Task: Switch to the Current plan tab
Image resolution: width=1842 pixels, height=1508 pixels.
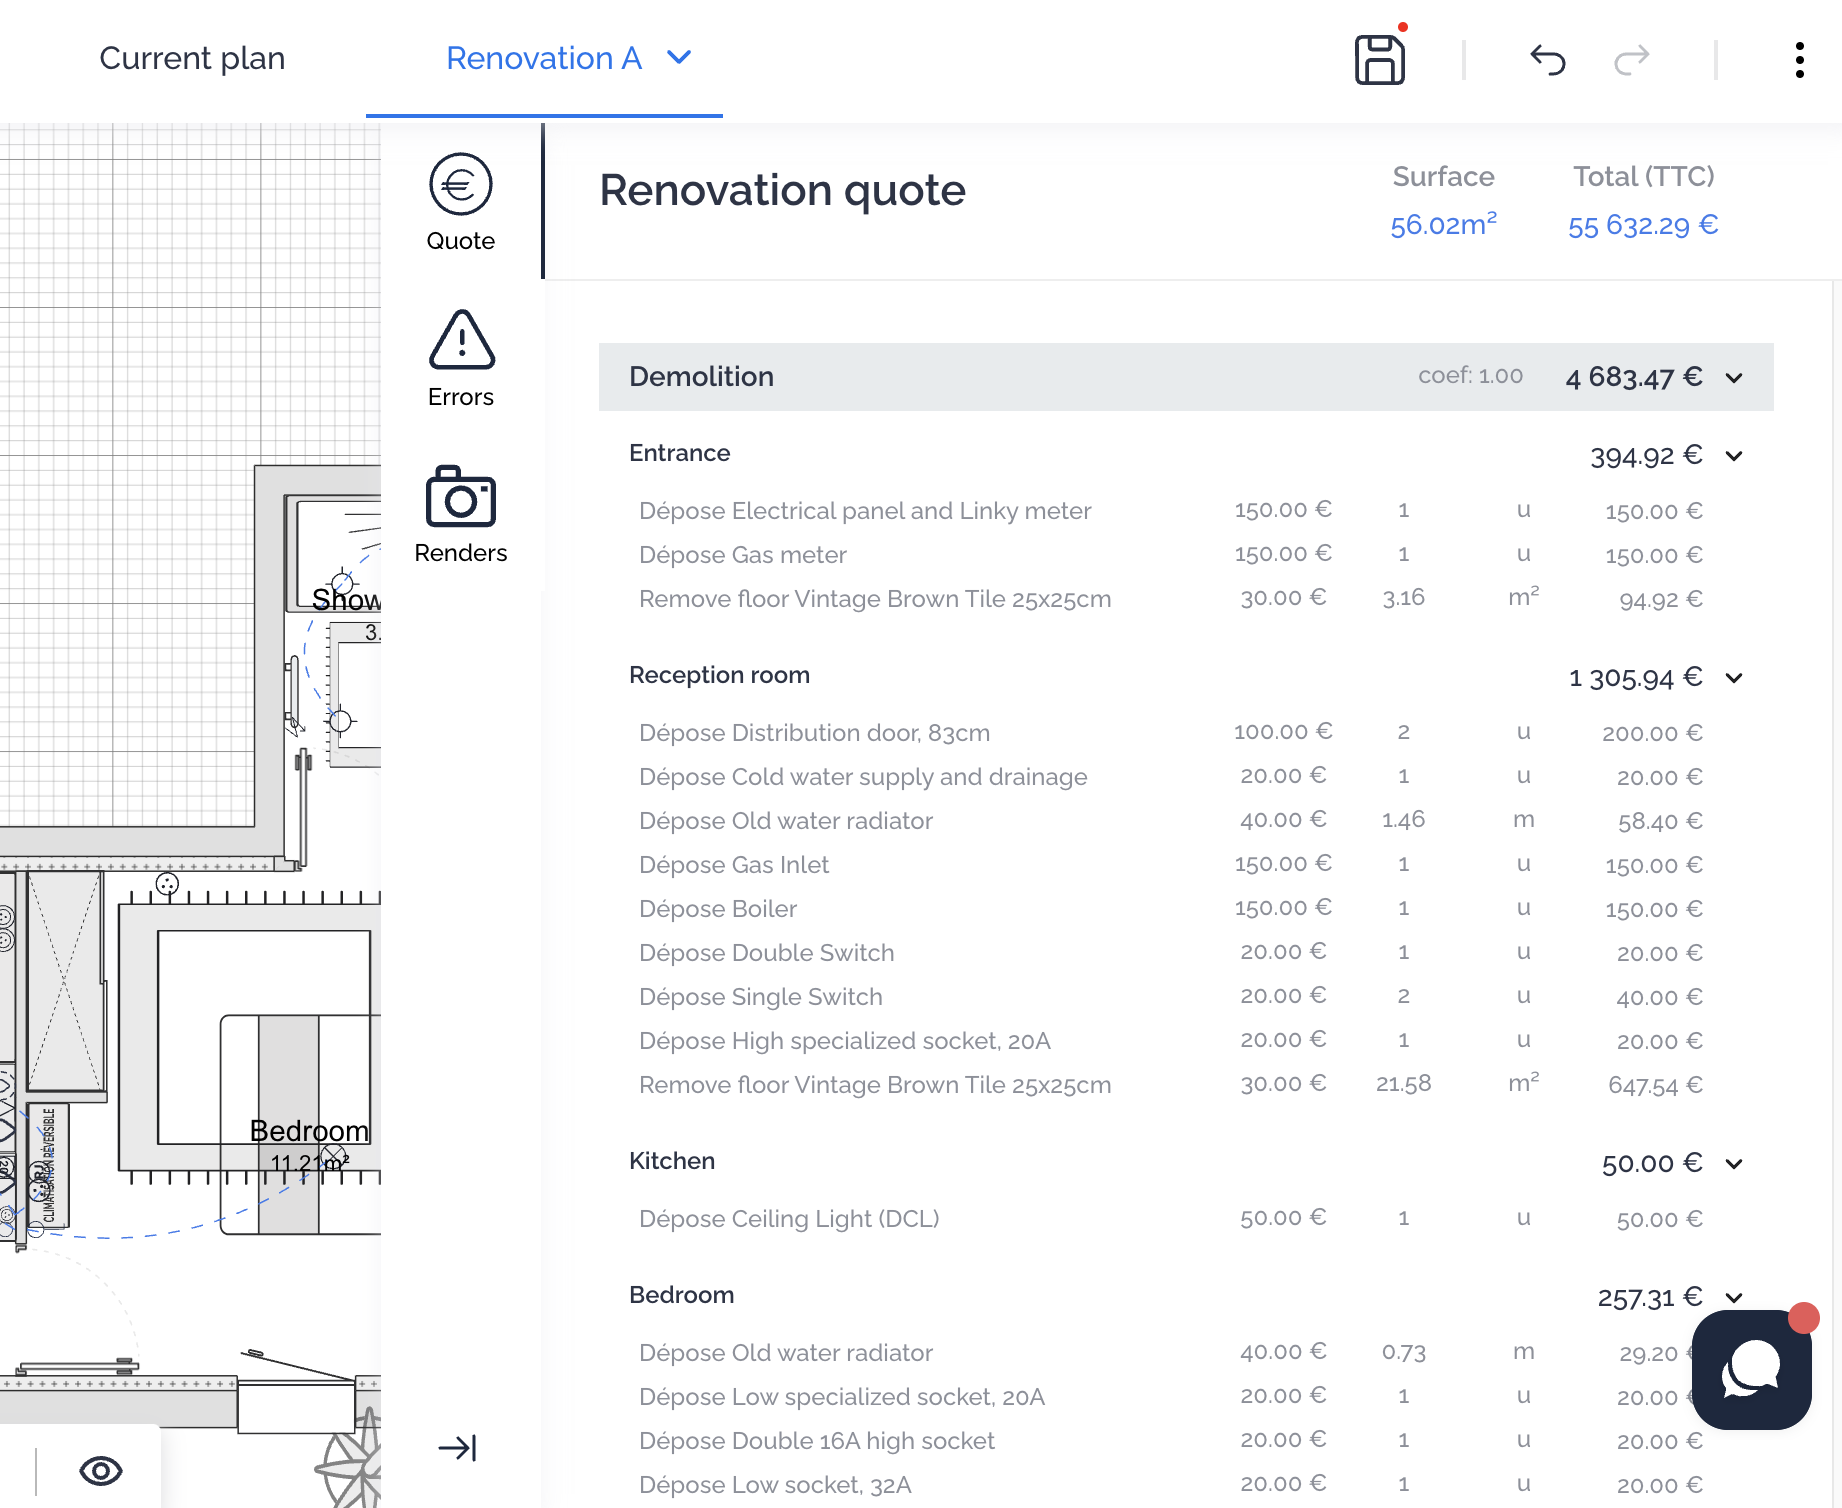Action: coord(192,58)
